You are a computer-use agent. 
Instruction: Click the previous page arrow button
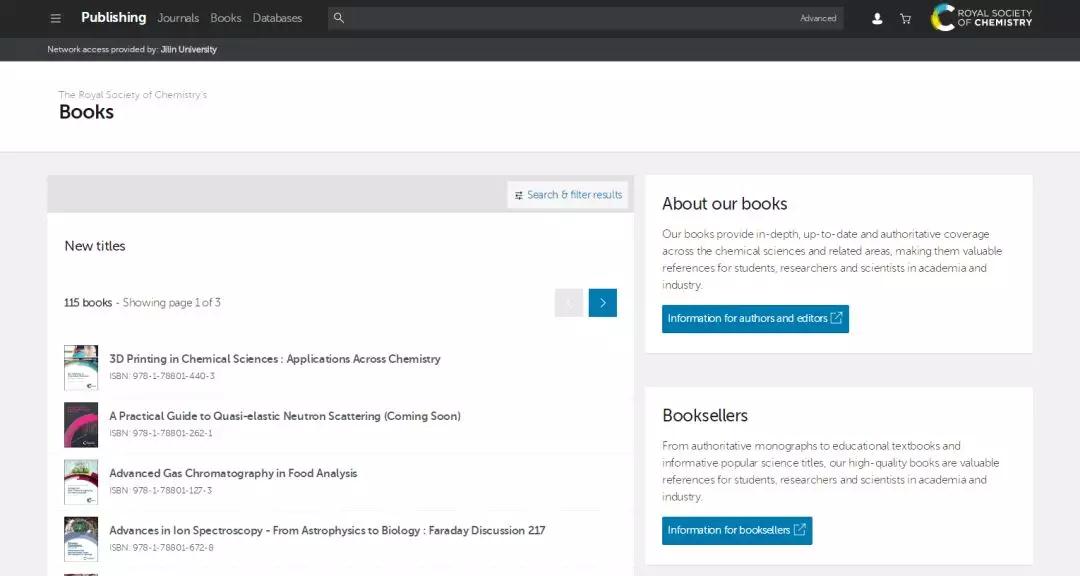[x=569, y=303]
